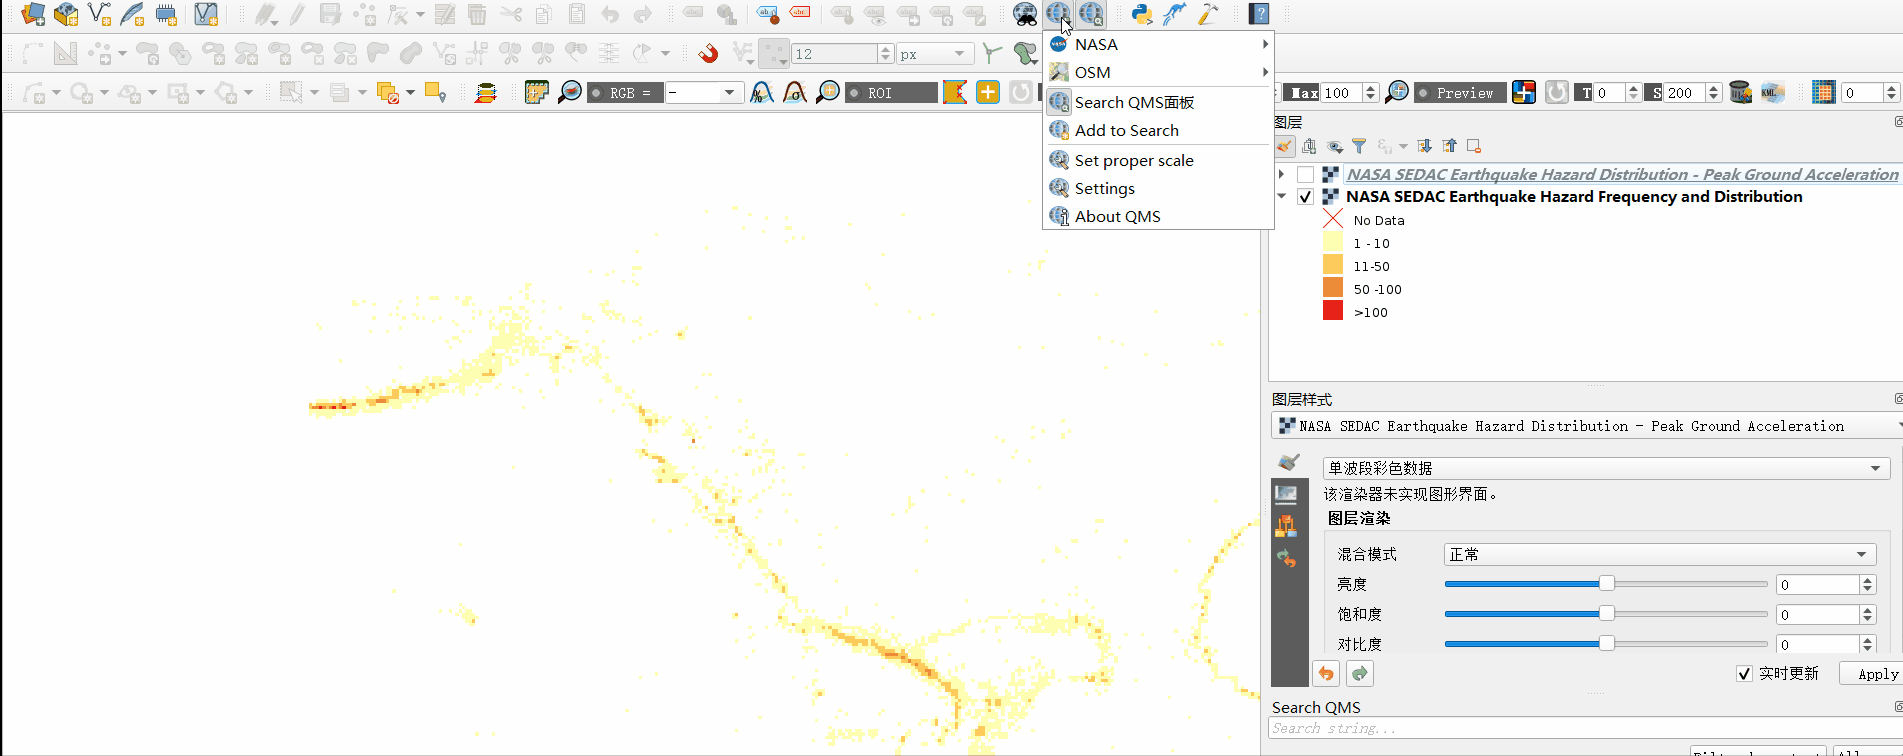Toggle the open layer styling panel button

pos(1285,147)
